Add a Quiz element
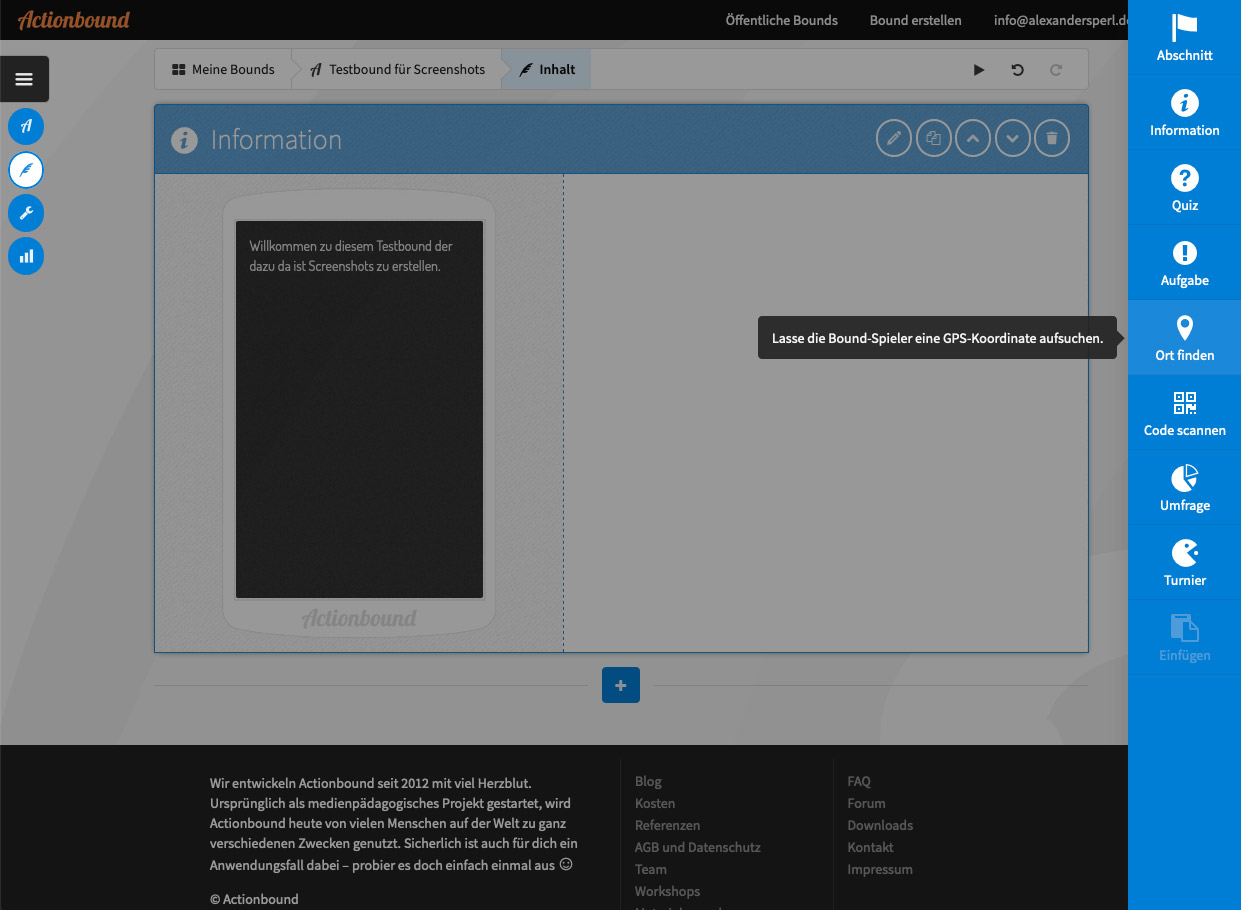The width and height of the screenshot is (1241, 910). tap(1184, 187)
